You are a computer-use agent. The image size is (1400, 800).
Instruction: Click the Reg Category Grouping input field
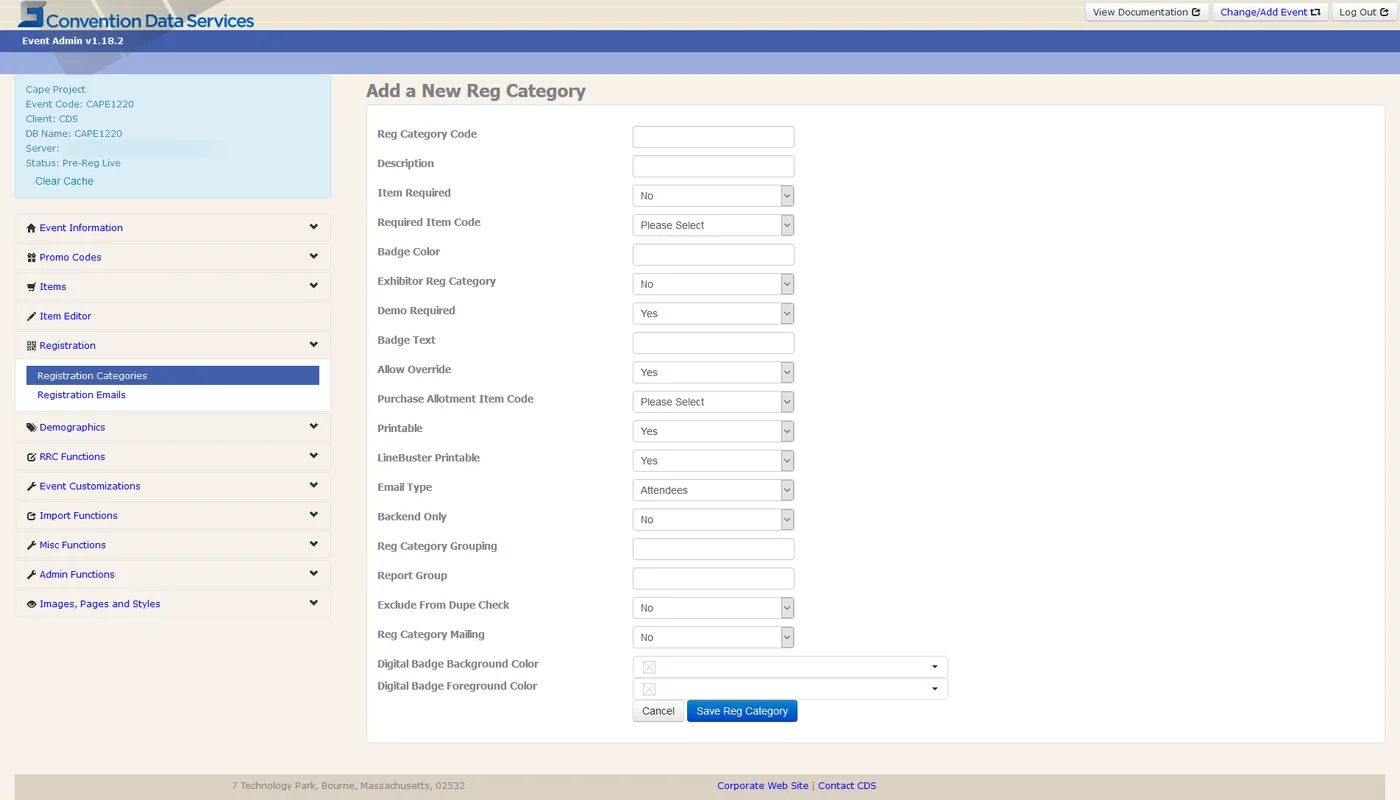click(713, 549)
